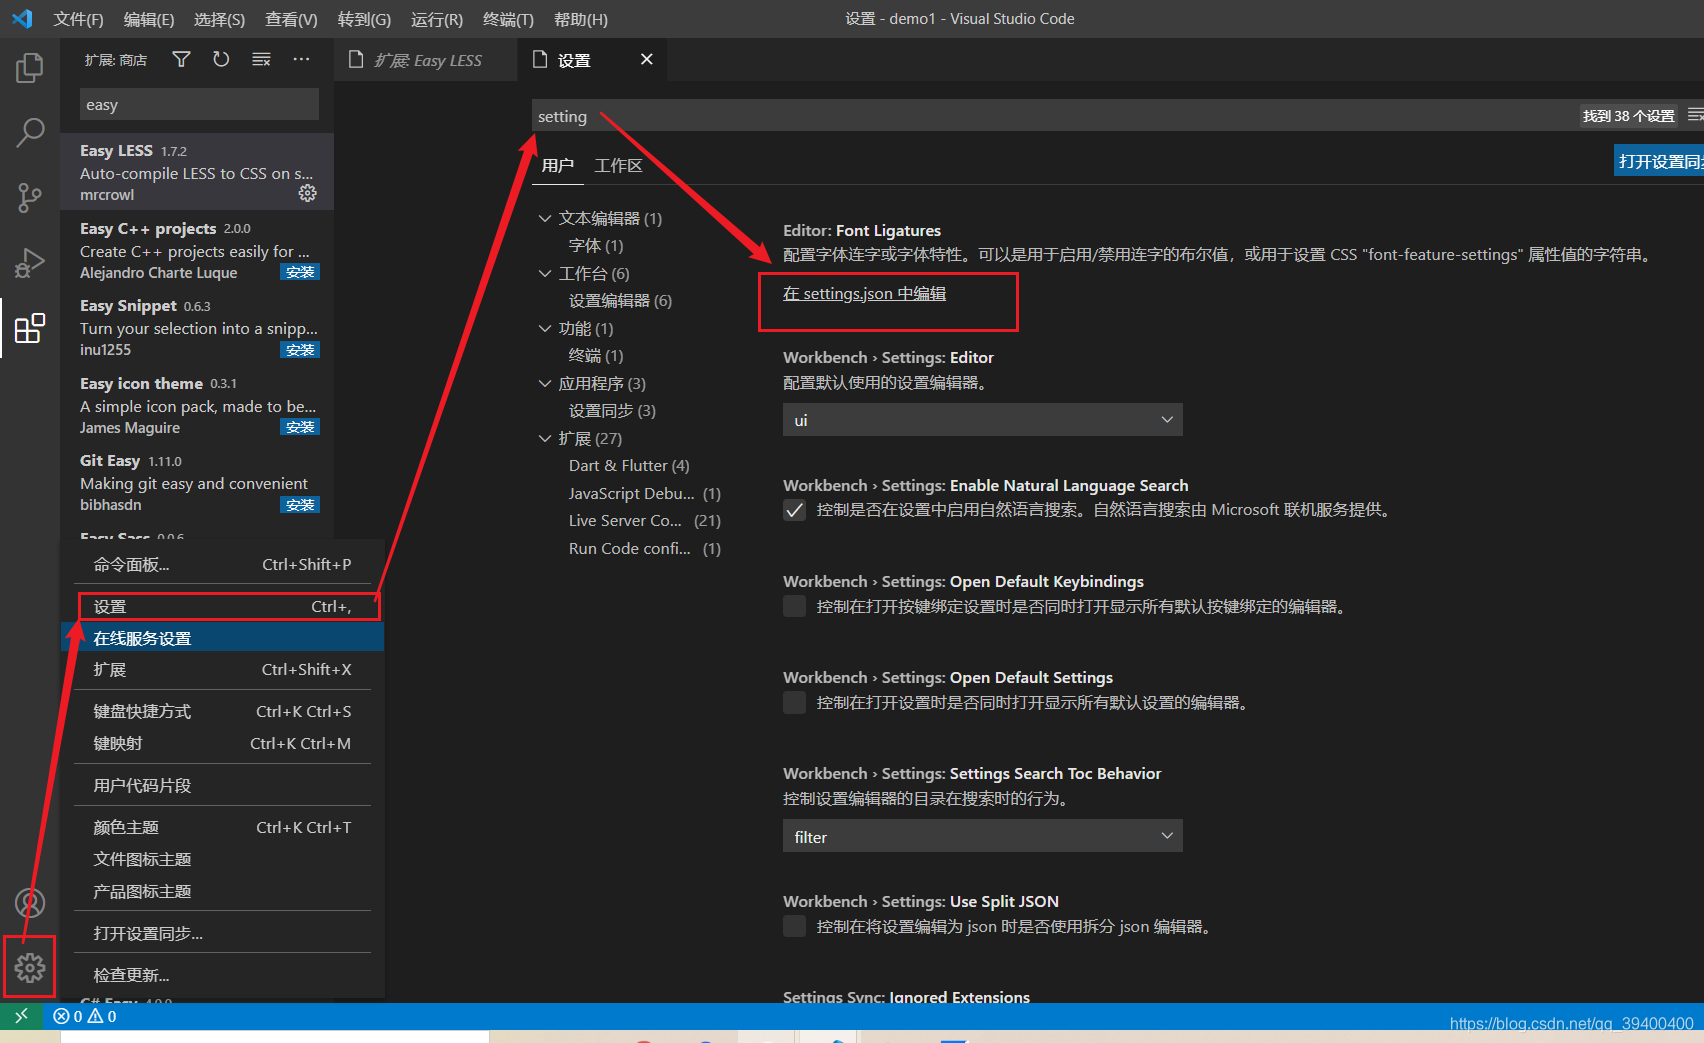Enable Open Default Settings checkbox
The image size is (1704, 1043).
click(795, 702)
